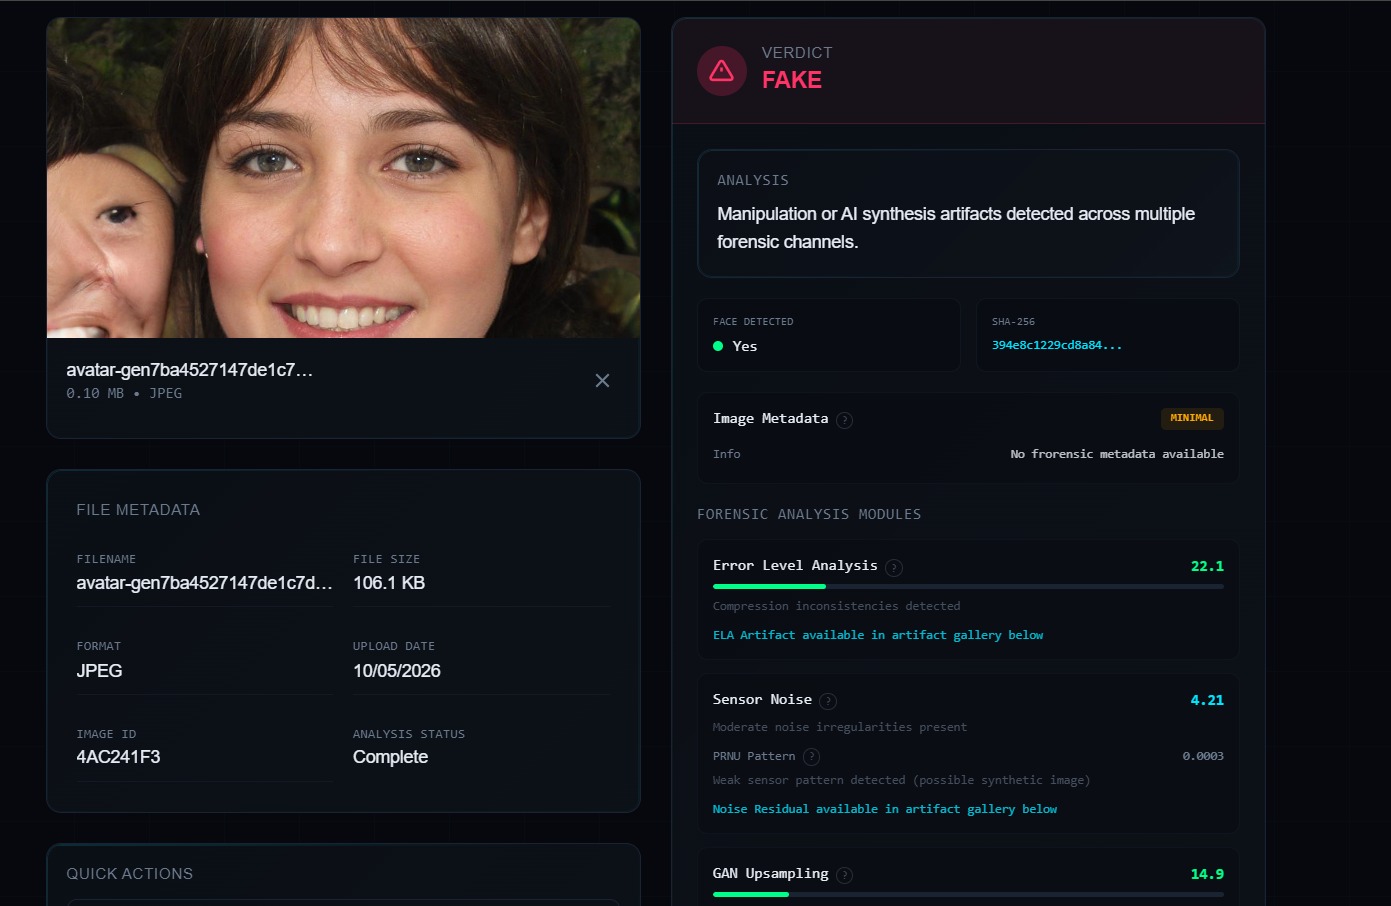Remove the uploaded avatar file with X

pos(602,381)
